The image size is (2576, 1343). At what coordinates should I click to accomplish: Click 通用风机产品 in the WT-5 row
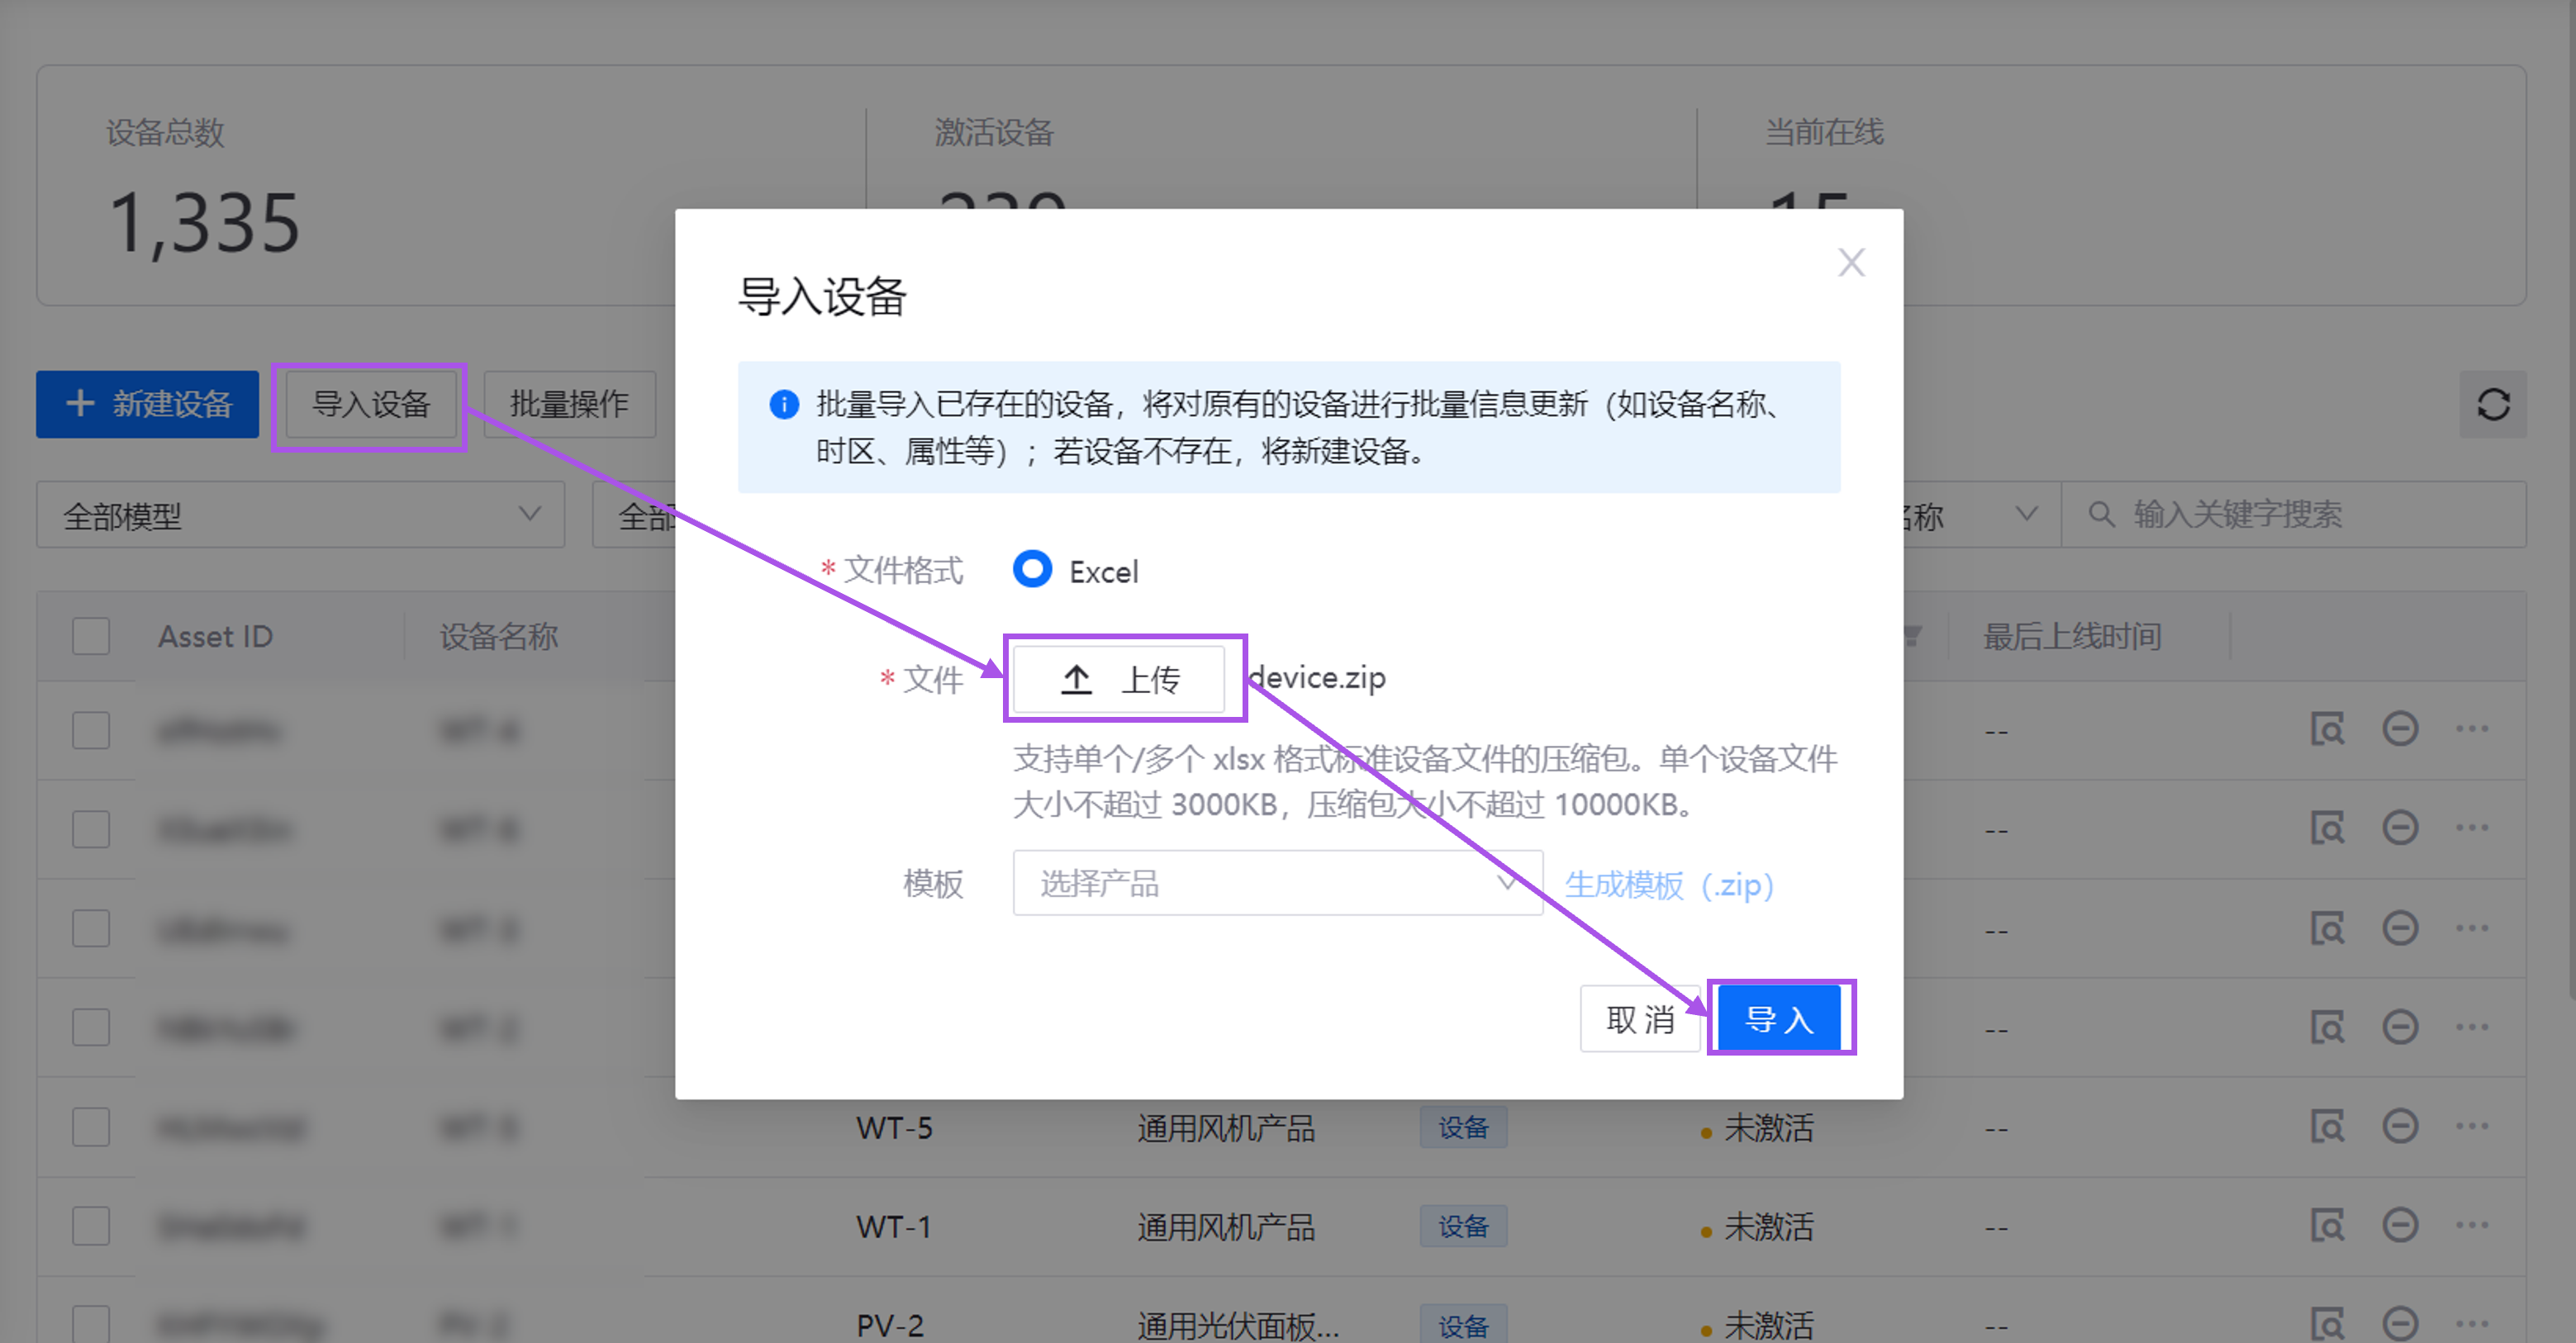pos(1225,1128)
